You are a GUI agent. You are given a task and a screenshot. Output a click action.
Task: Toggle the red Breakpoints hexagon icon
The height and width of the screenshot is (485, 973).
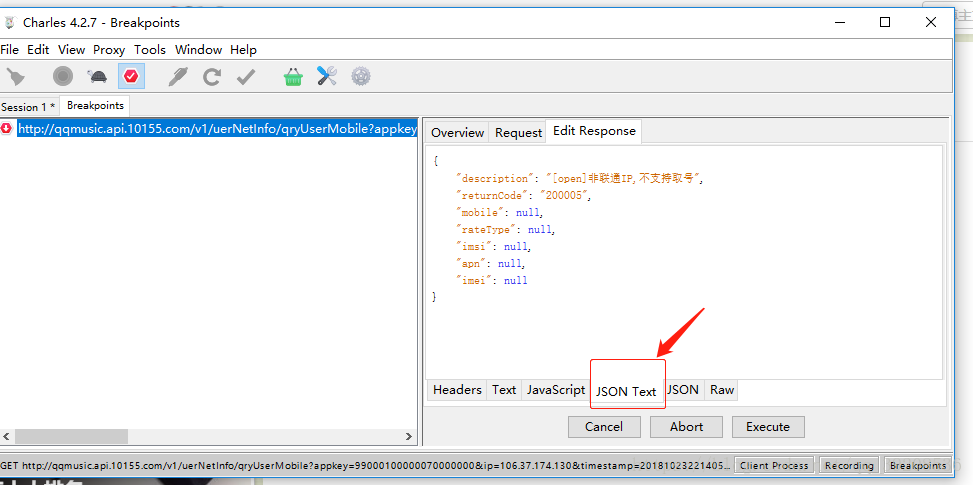tap(131, 76)
